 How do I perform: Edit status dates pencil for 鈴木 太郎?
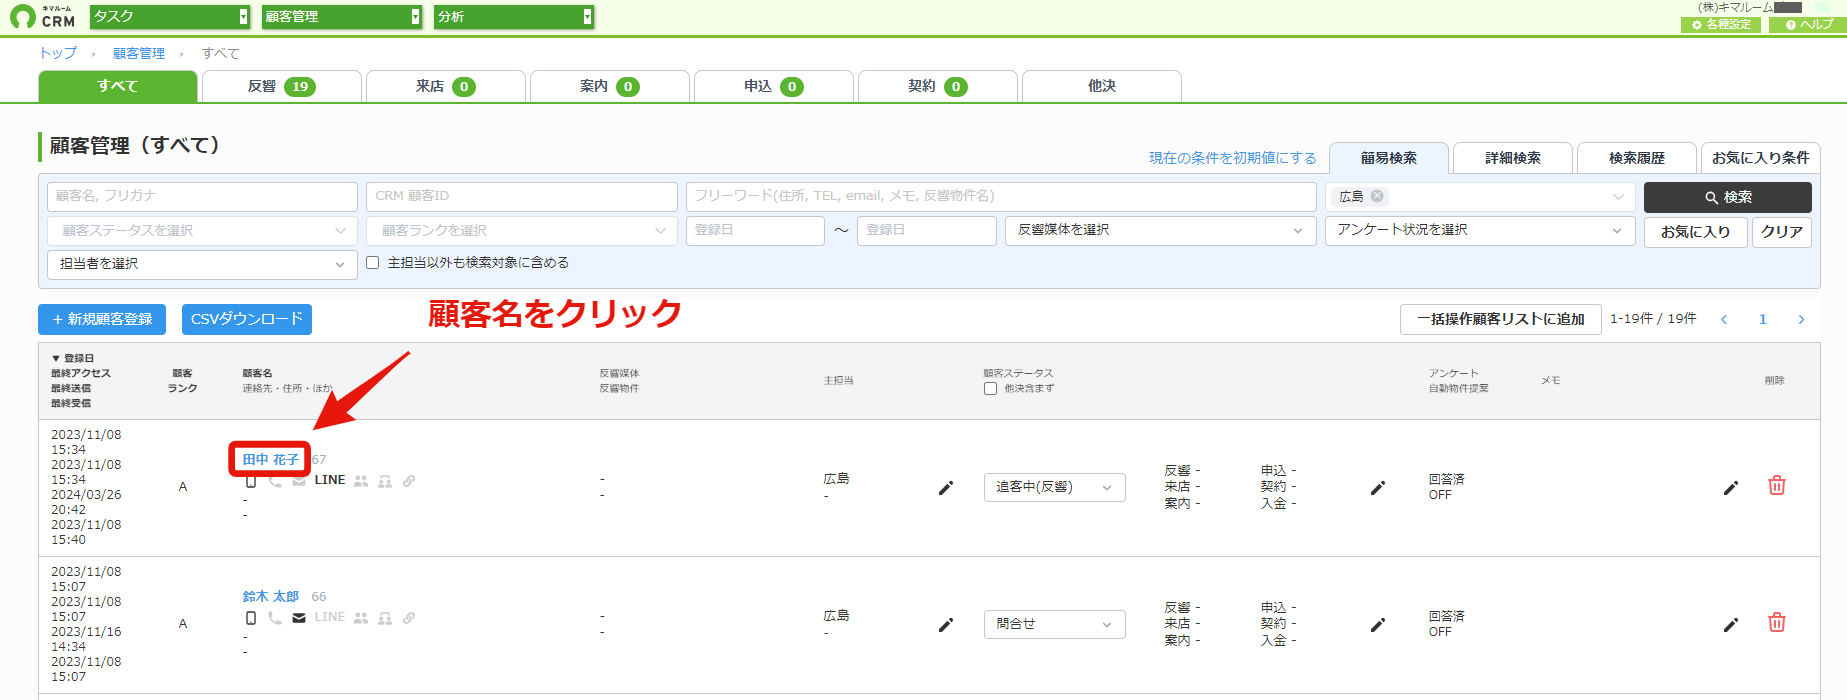pos(1378,625)
